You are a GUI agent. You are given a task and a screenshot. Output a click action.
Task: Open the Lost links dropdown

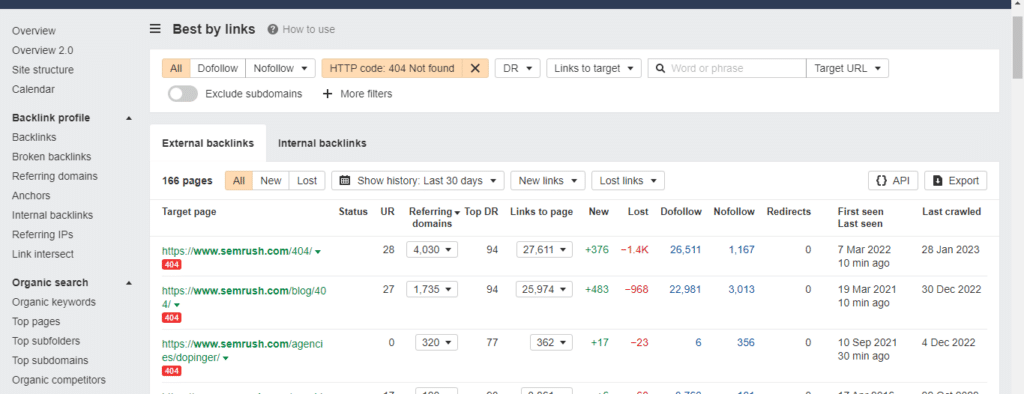[x=628, y=181]
